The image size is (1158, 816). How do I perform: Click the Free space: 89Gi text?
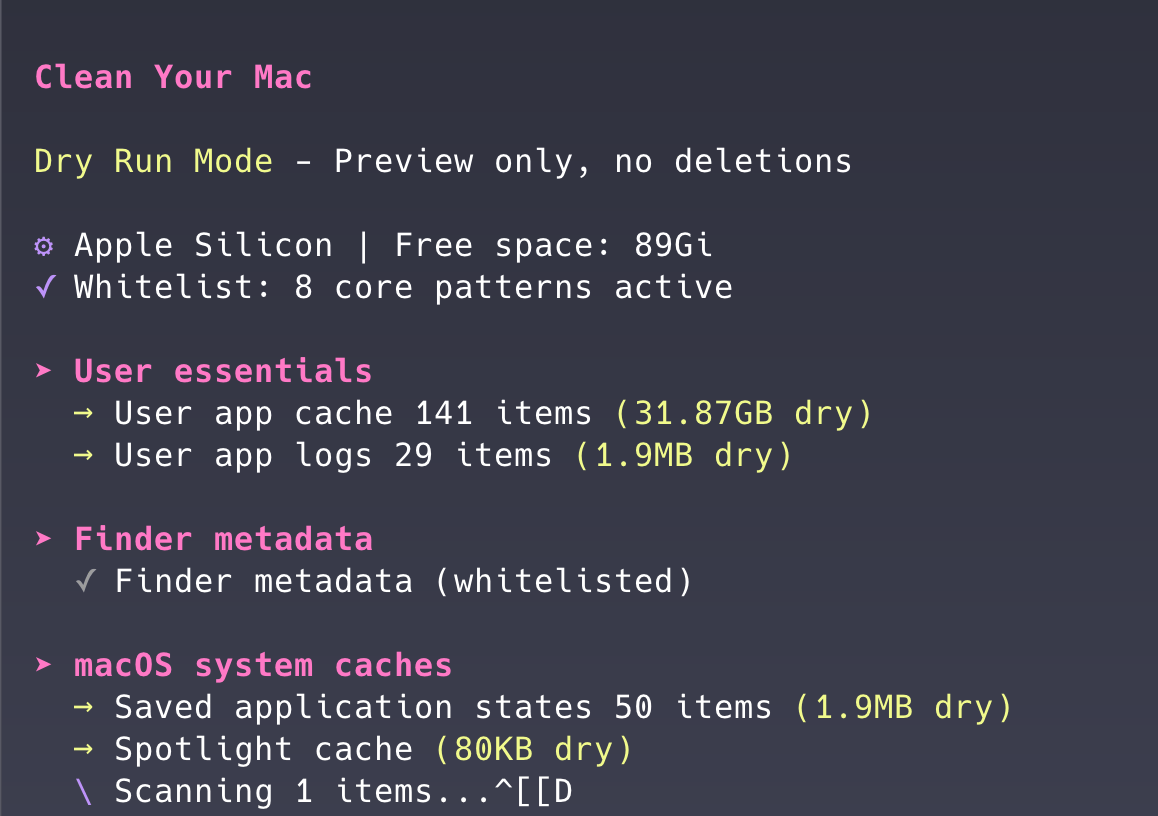pyautogui.click(x=553, y=246)
